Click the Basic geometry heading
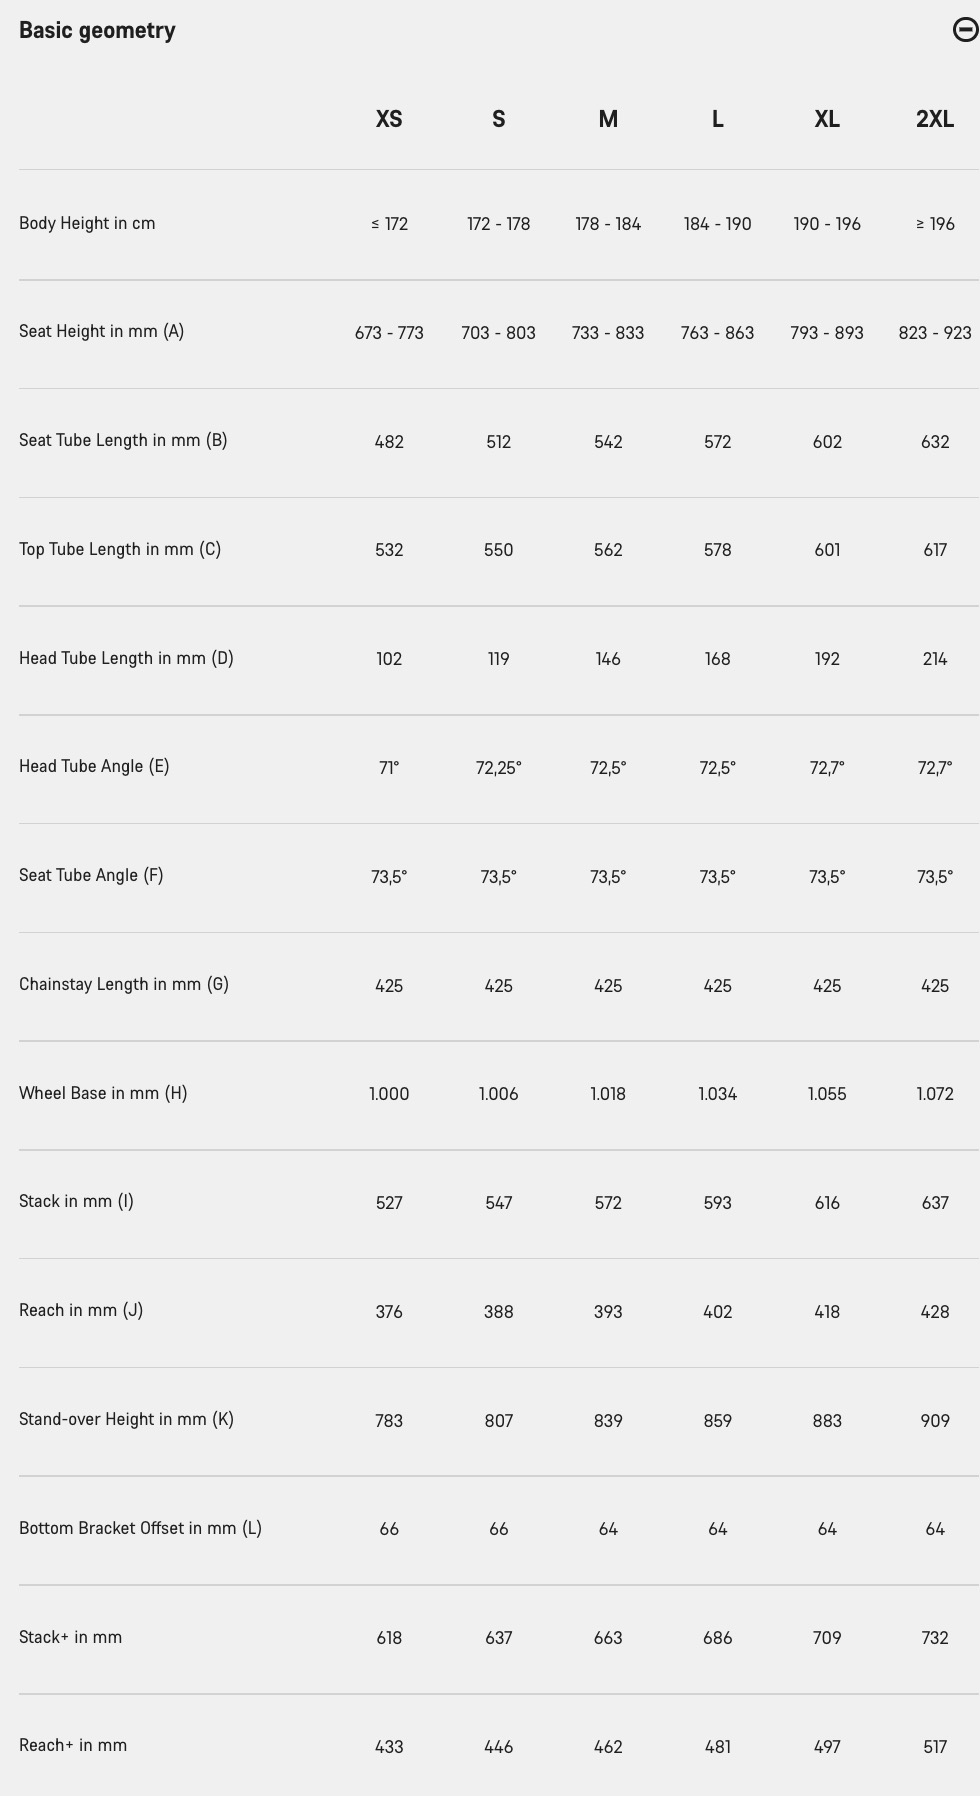980x1796 pixels. (97, 31)
